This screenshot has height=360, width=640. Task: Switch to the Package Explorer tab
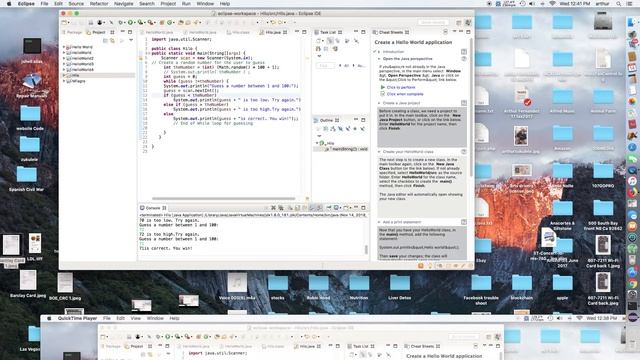coord(72,32)
